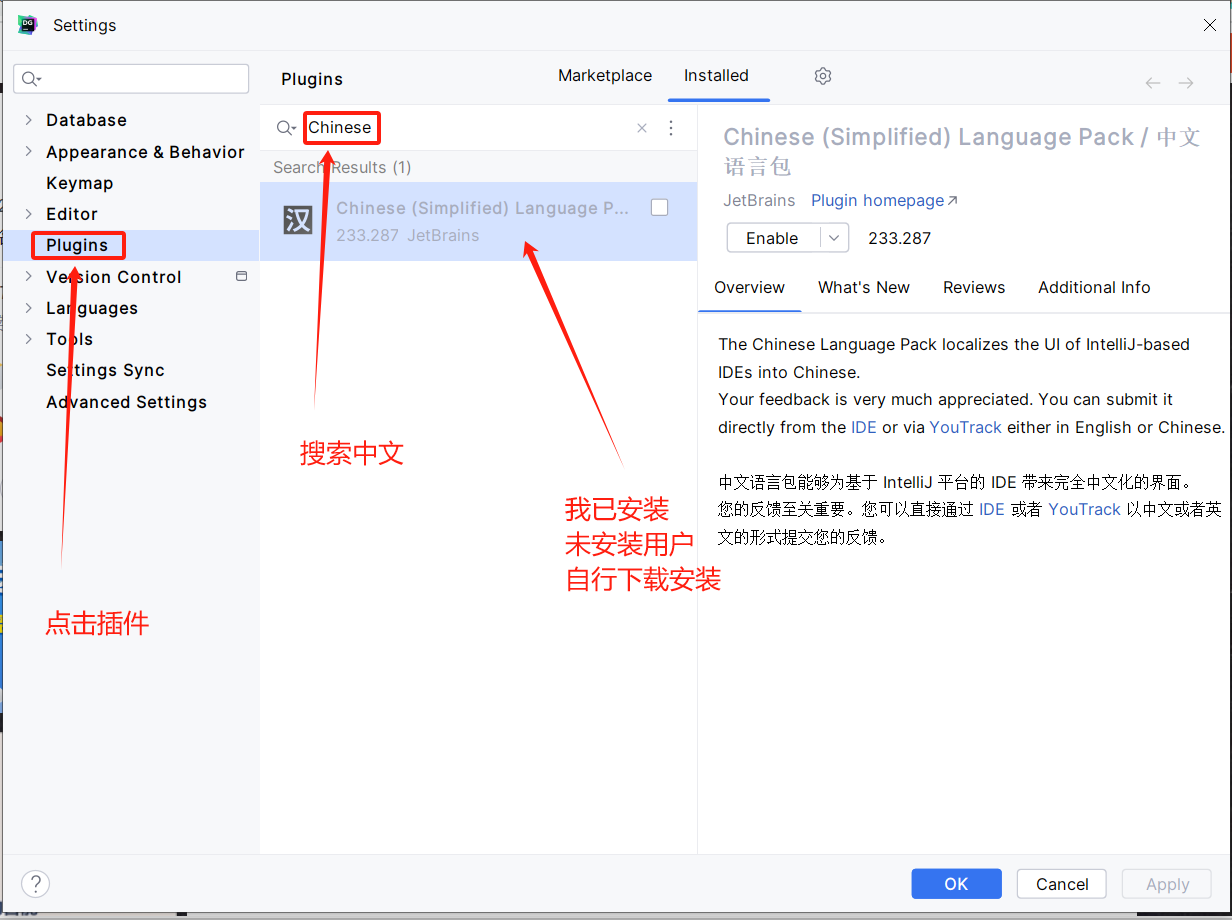
Task: Navigate back with the left arrow
Action: click(x=1153, y=83)
